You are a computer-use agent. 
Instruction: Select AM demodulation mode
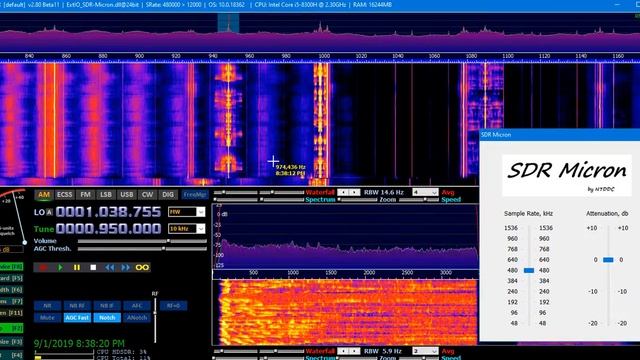pyautogui.click(x=44, y=195)
